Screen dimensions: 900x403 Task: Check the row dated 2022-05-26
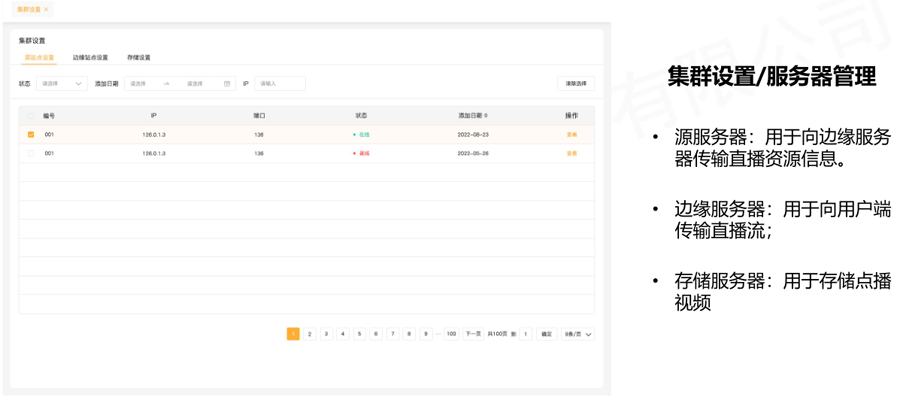click(x=31, y=153)
